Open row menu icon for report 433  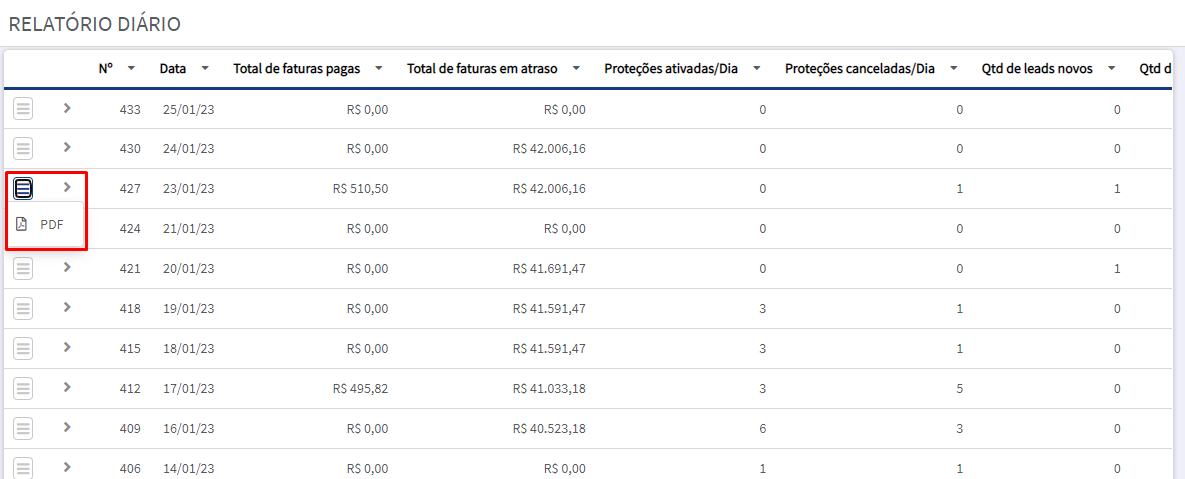23,110
